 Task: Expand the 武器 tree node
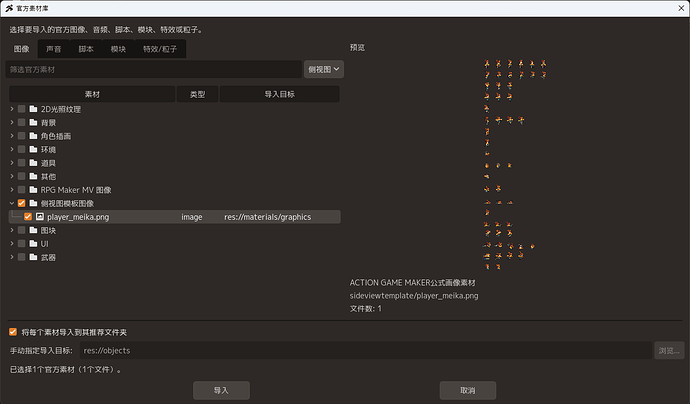[x=12, y=257]
